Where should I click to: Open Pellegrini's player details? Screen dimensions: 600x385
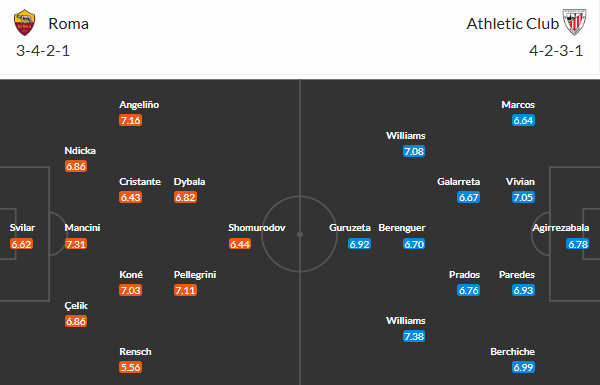click(195, 274)
